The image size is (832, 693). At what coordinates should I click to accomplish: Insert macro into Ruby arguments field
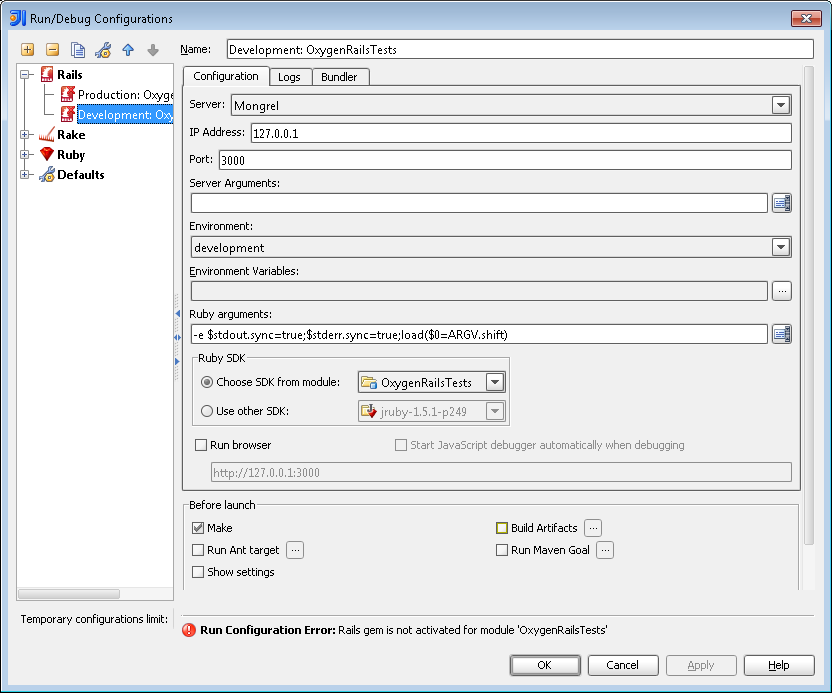pos(782,334)
